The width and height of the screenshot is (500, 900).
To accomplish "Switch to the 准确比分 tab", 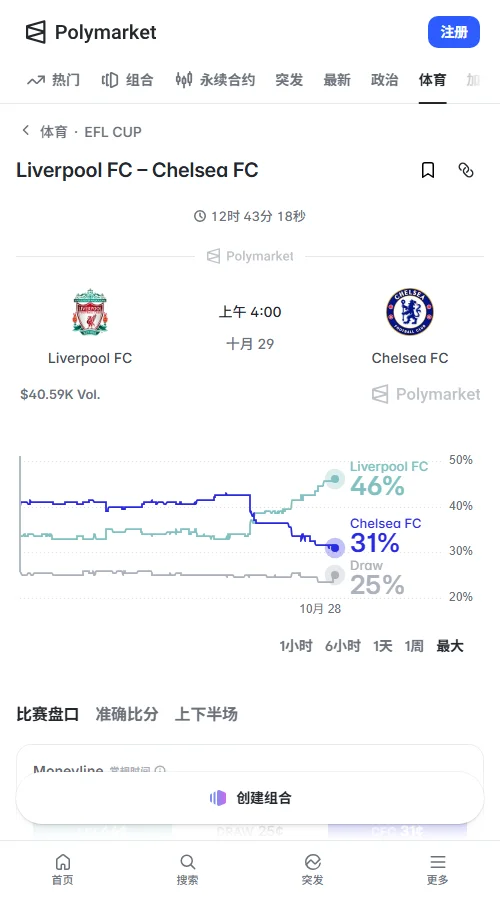I will (126, 714).
